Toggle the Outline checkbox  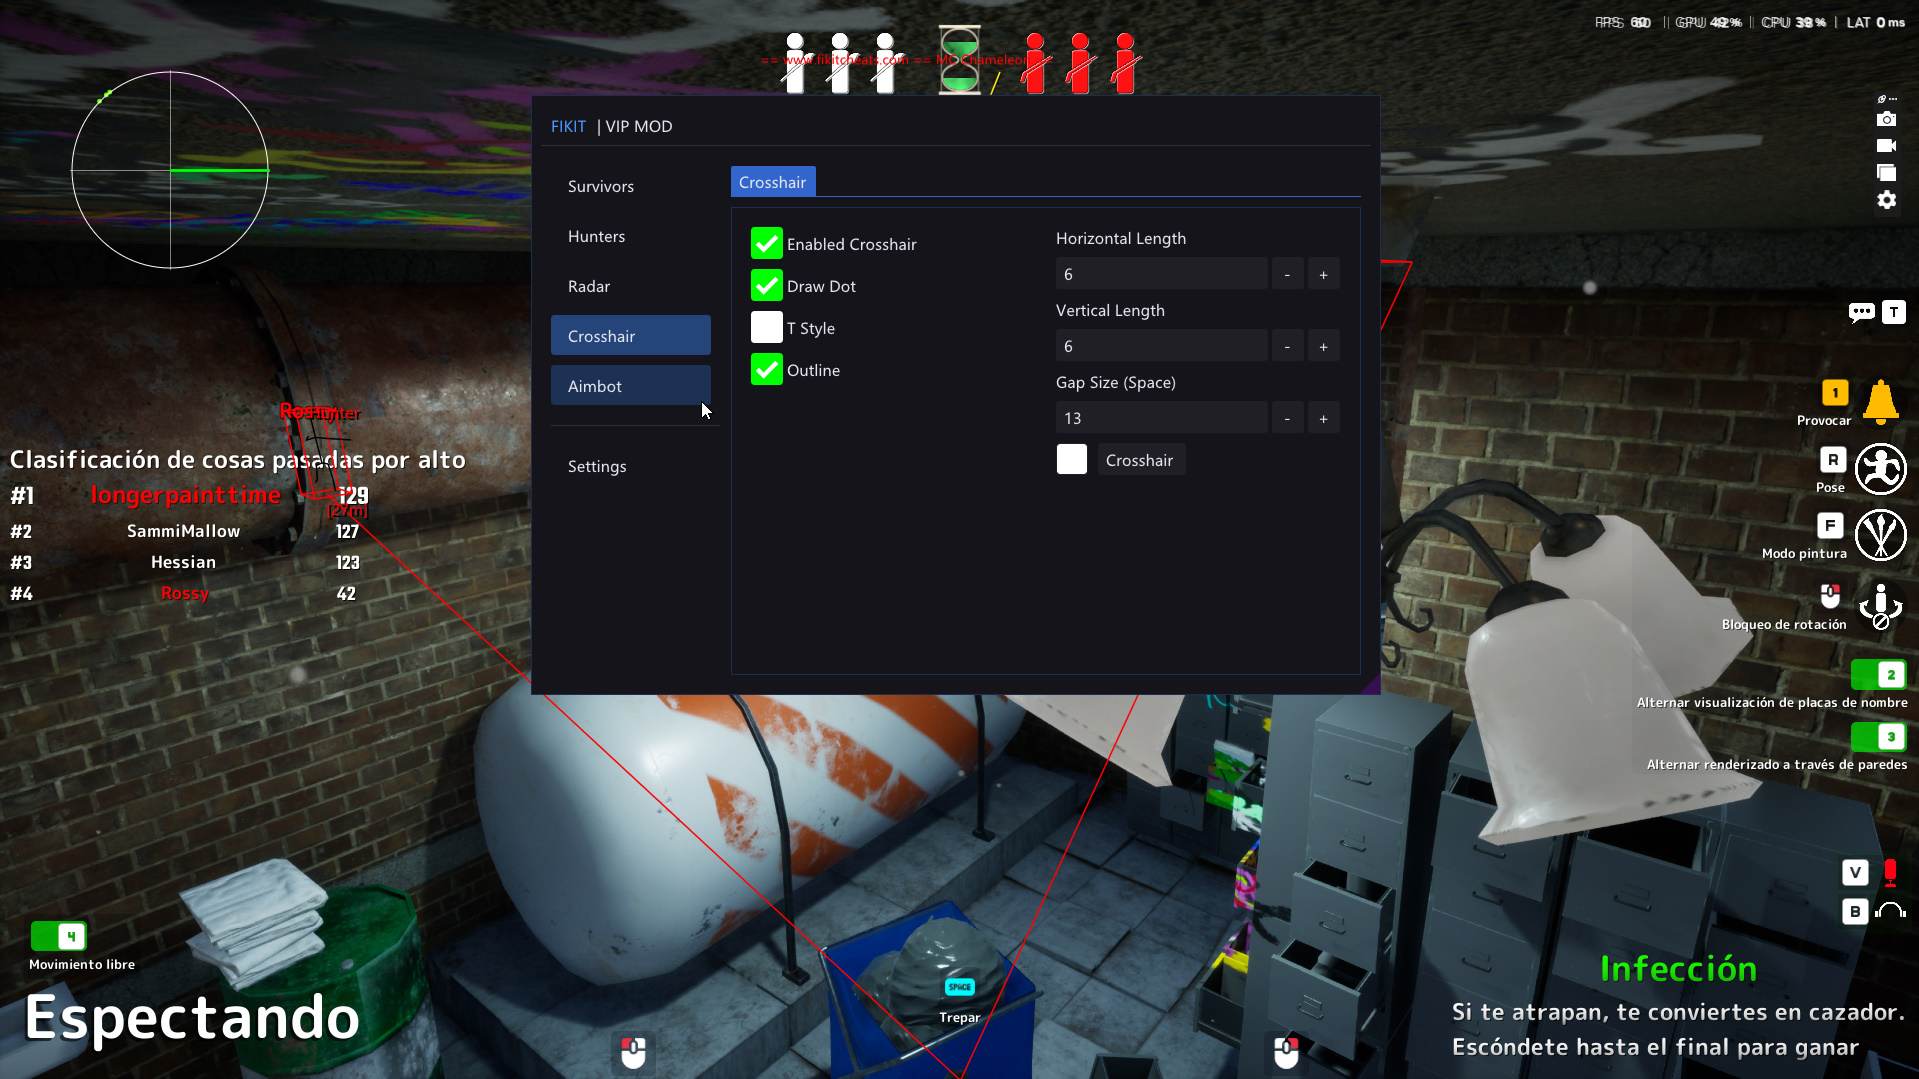[767, 369]
